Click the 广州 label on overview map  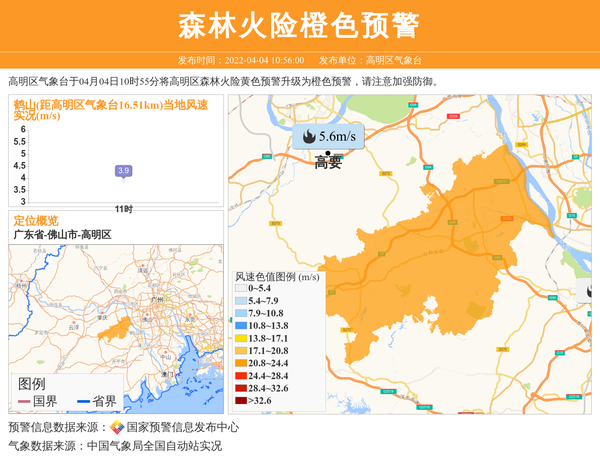[157, 299]
